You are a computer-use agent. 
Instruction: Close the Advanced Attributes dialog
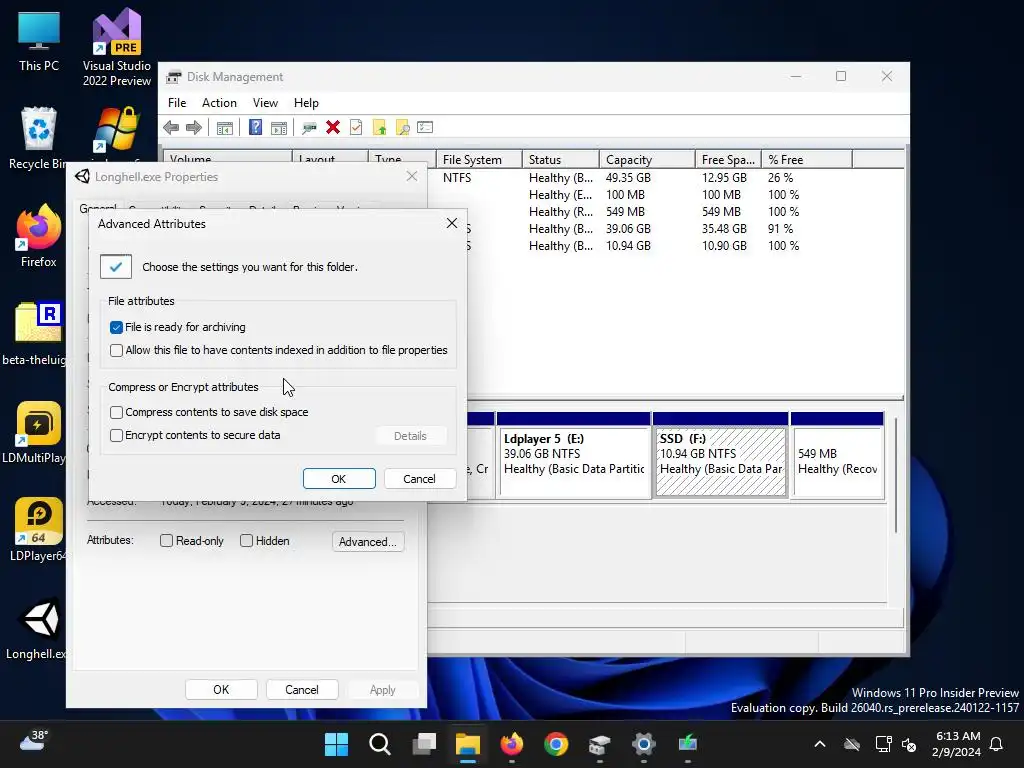[452, 223]
